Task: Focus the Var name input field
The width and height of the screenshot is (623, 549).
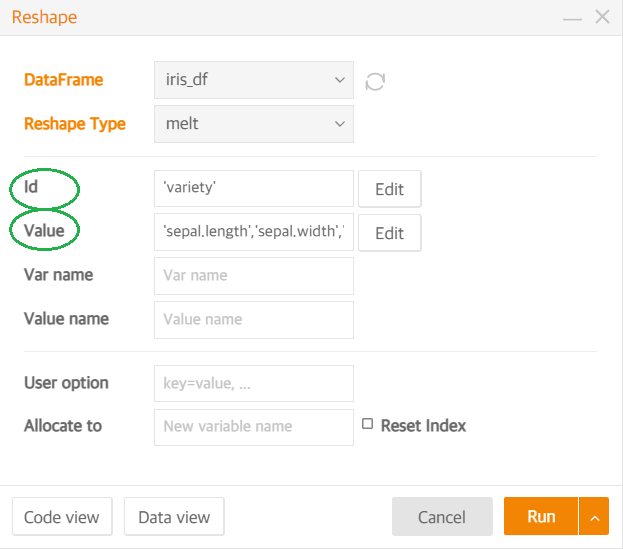Action: pyautogui.click(x=254, y=276)
